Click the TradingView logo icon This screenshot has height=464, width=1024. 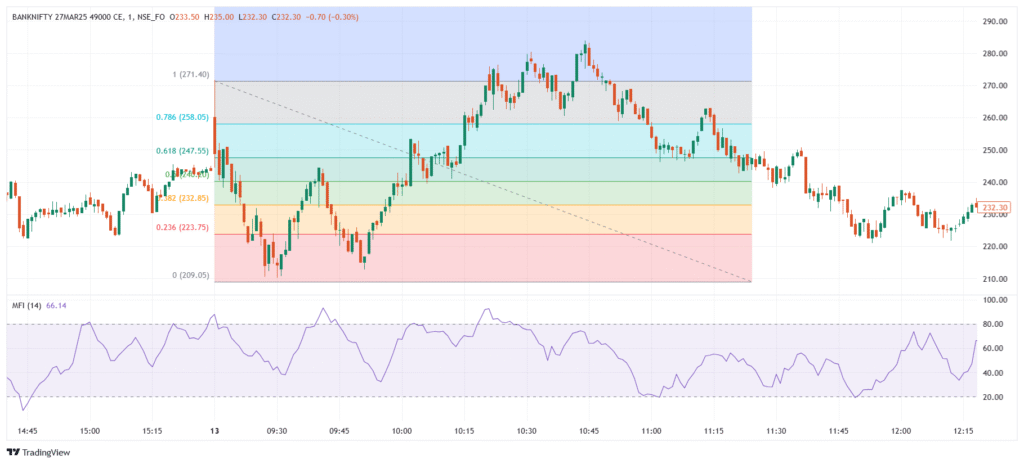16,451
